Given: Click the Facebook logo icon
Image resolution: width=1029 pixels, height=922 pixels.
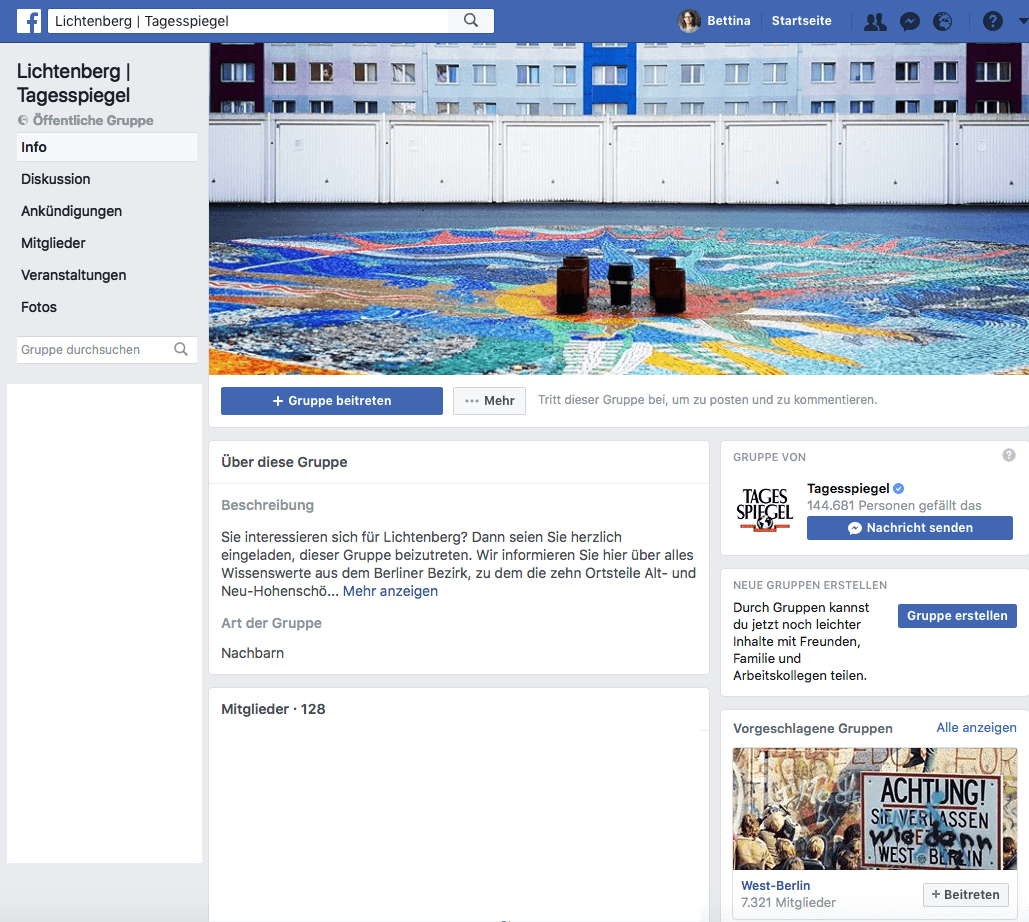Looking at the screenshot, I should (29, 21).
